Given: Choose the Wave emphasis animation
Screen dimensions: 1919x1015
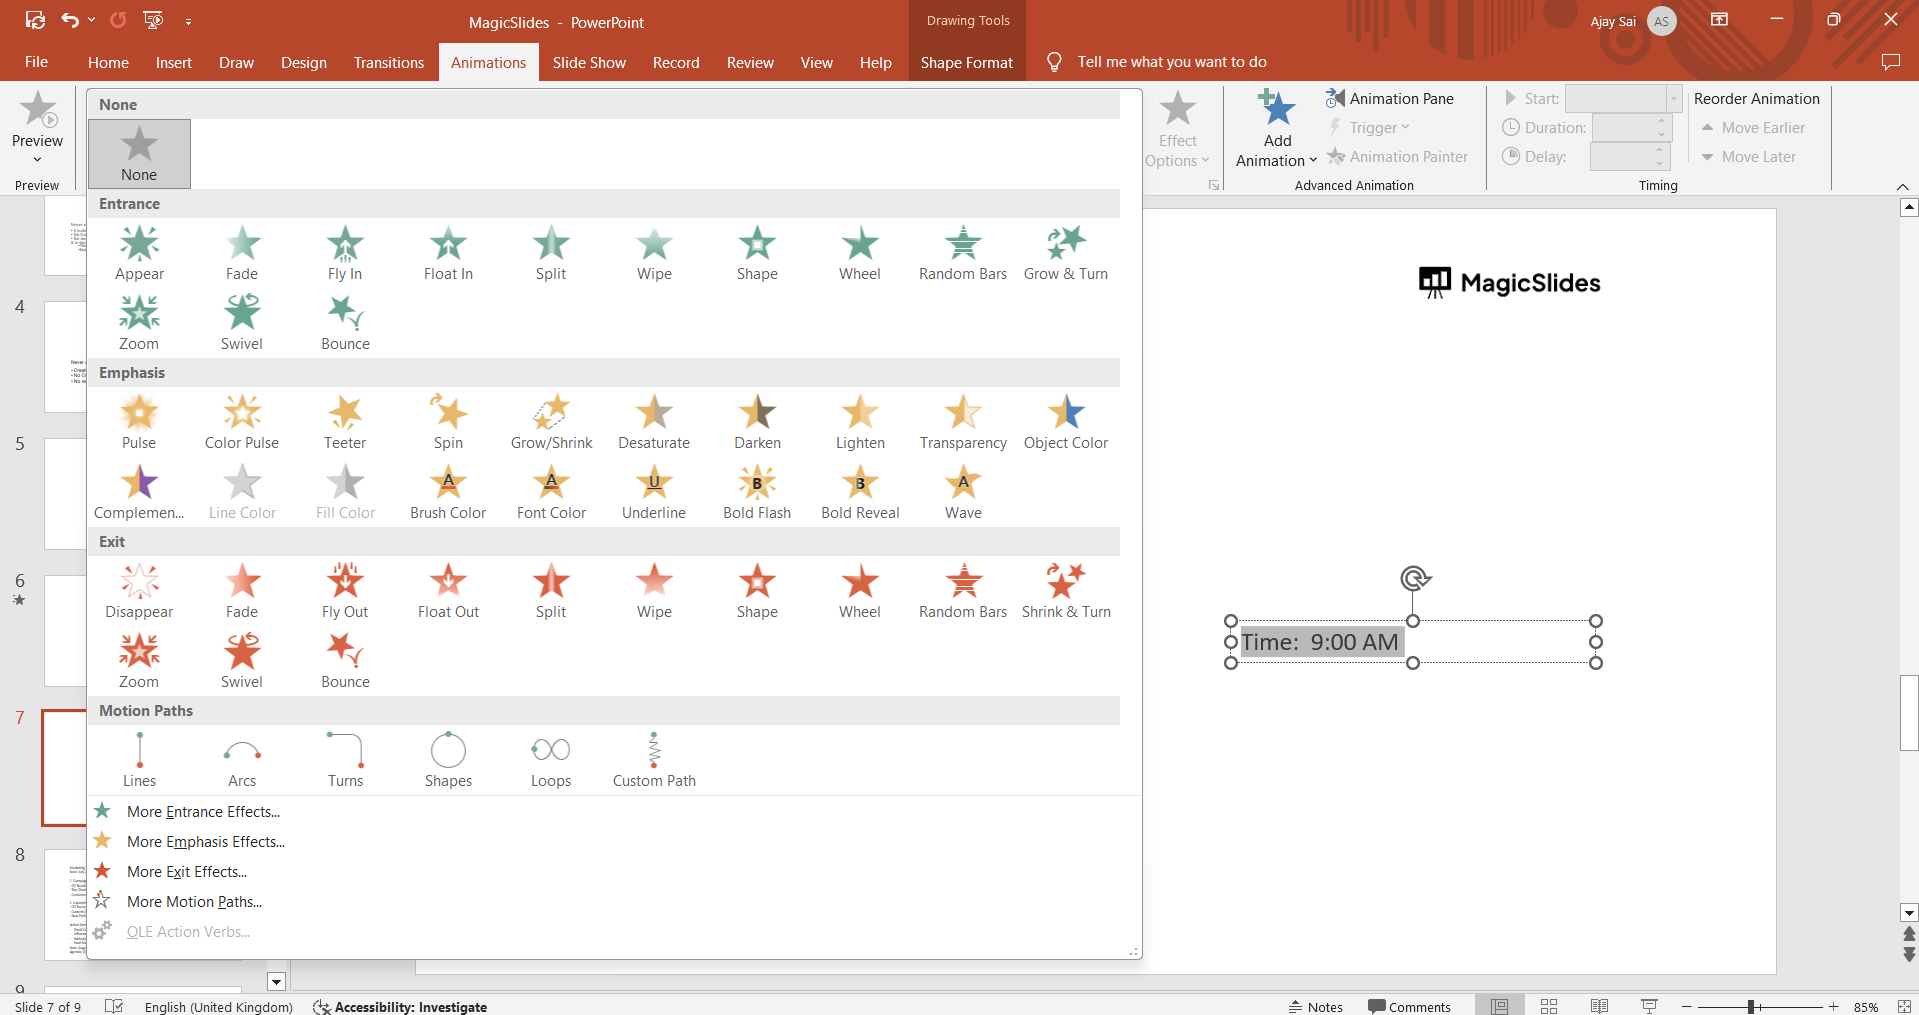Looking at the screenshot, I should click(963, 492).
